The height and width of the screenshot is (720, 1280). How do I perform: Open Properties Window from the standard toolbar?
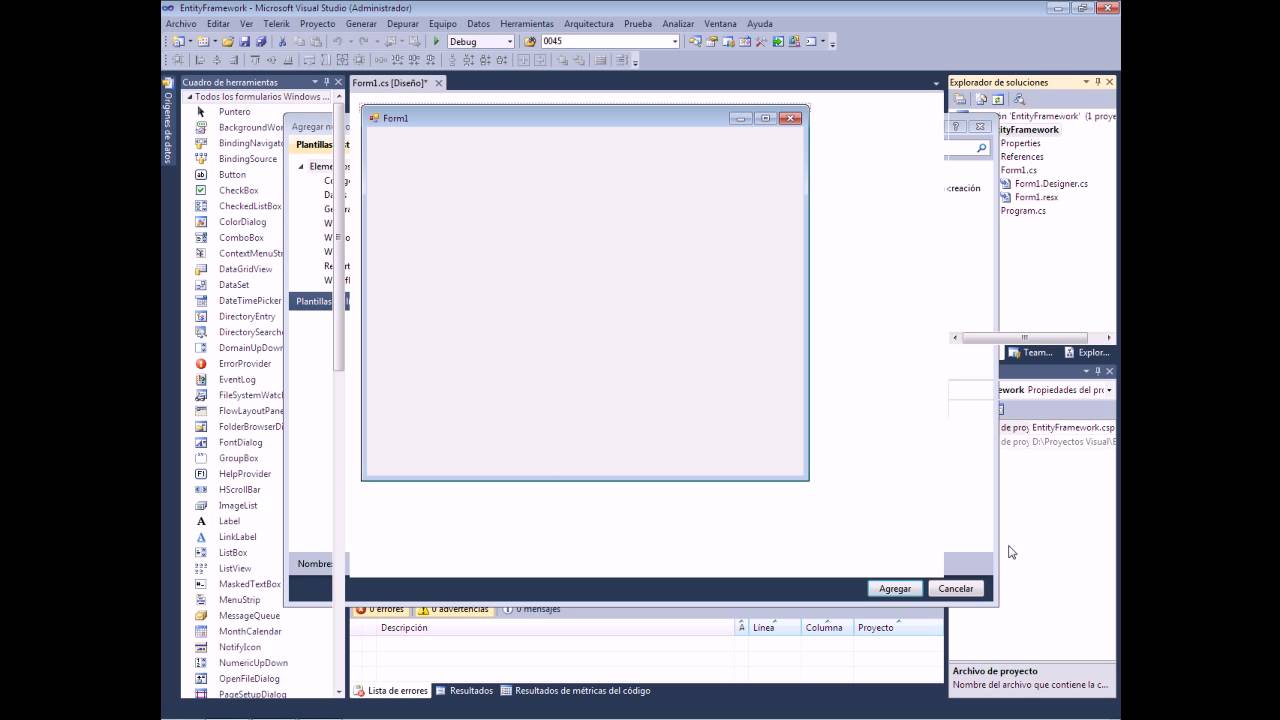coord(712,41)
